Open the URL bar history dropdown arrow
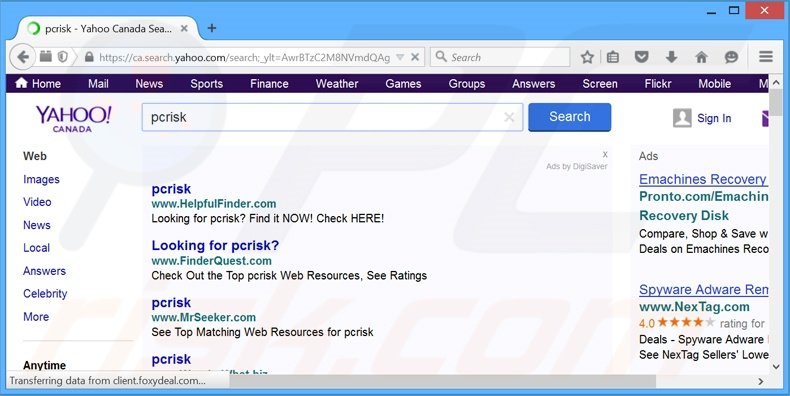This screenshot has width=790, height=396. coord(400,57)
